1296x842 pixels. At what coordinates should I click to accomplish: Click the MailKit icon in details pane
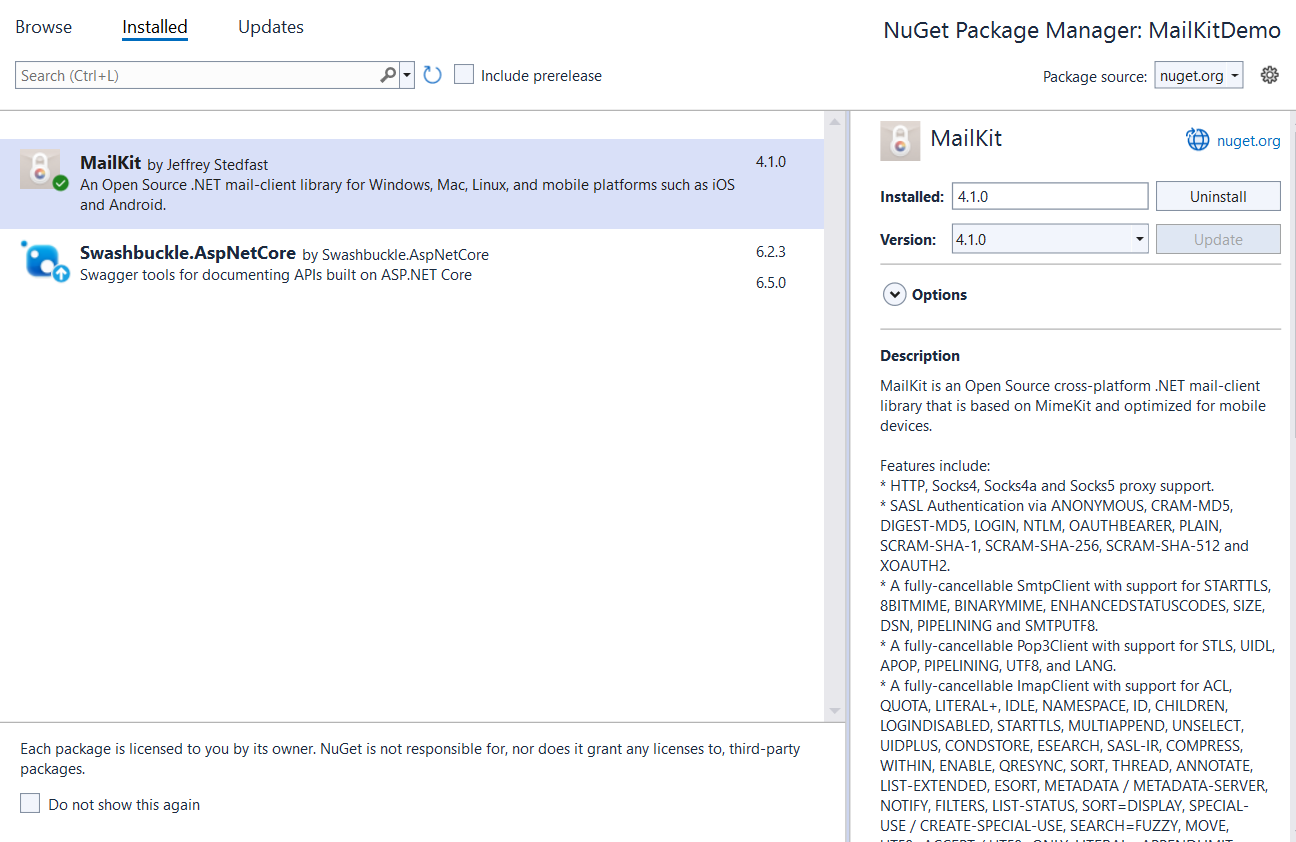coord(900,141)
